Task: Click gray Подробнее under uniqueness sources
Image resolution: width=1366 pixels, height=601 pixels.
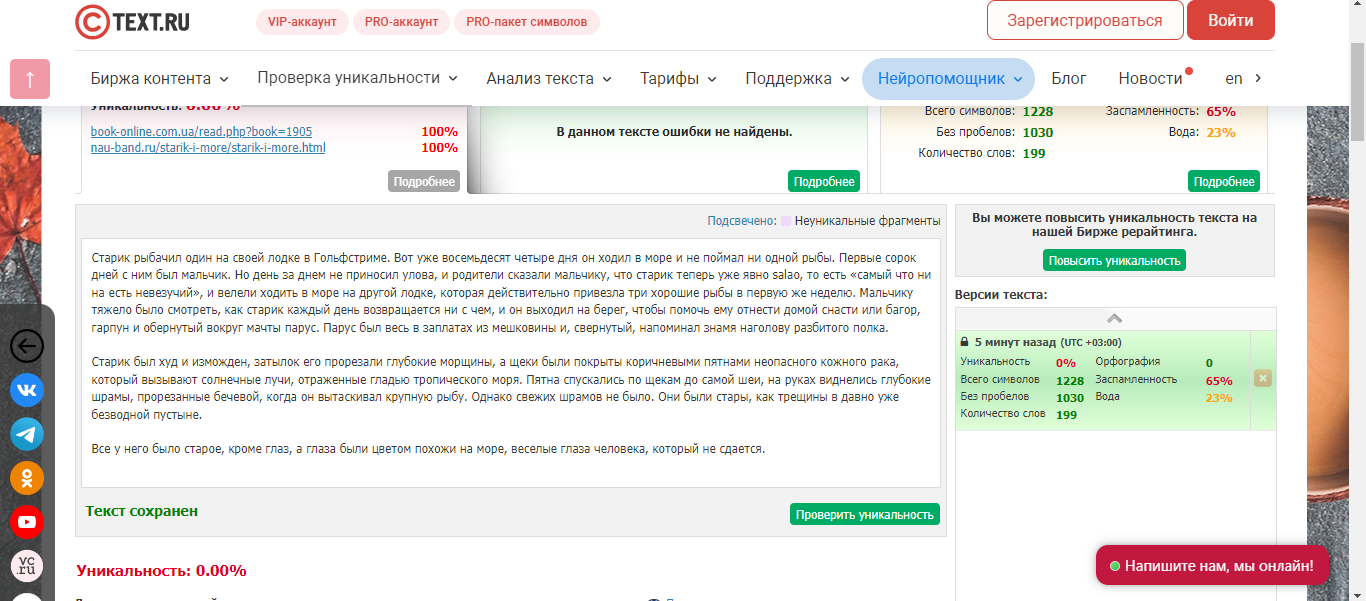Action: [424, 181]
